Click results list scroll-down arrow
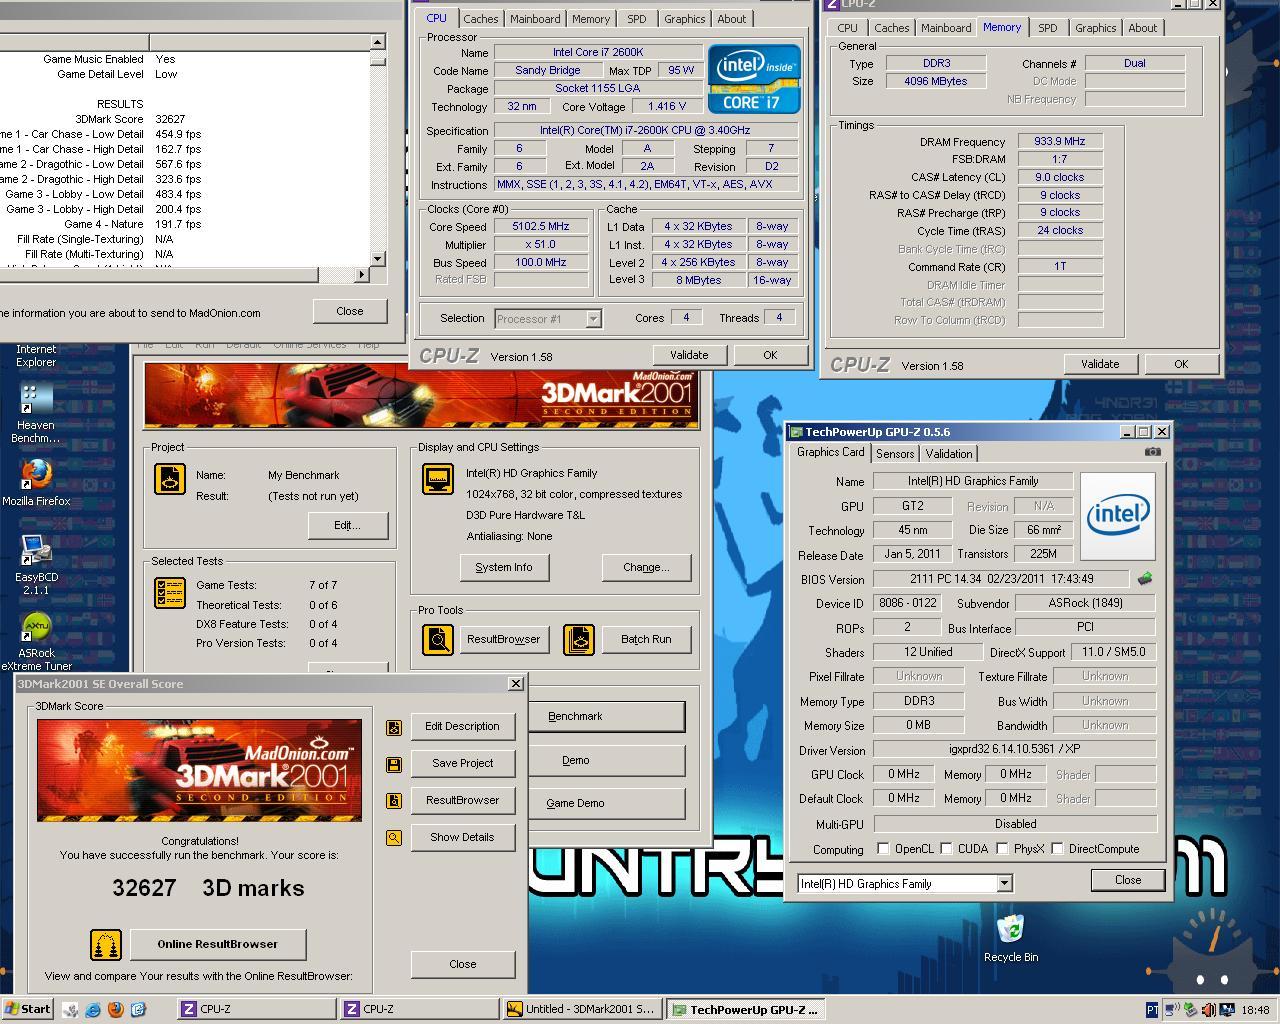This screenshot has width=1280, height=1024. (377, 259)
